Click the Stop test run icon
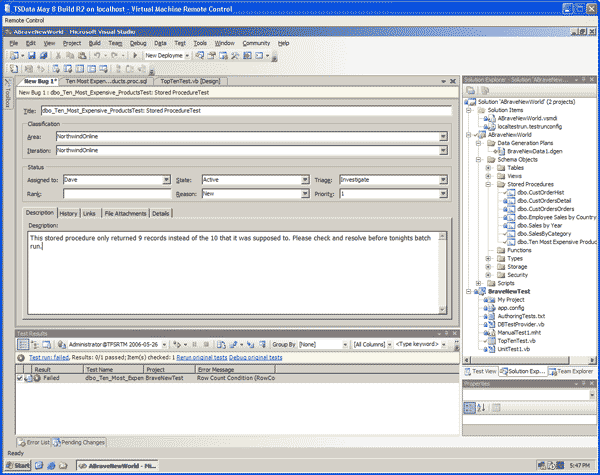This screenshot has height=475, width=600. pos(206,344)
